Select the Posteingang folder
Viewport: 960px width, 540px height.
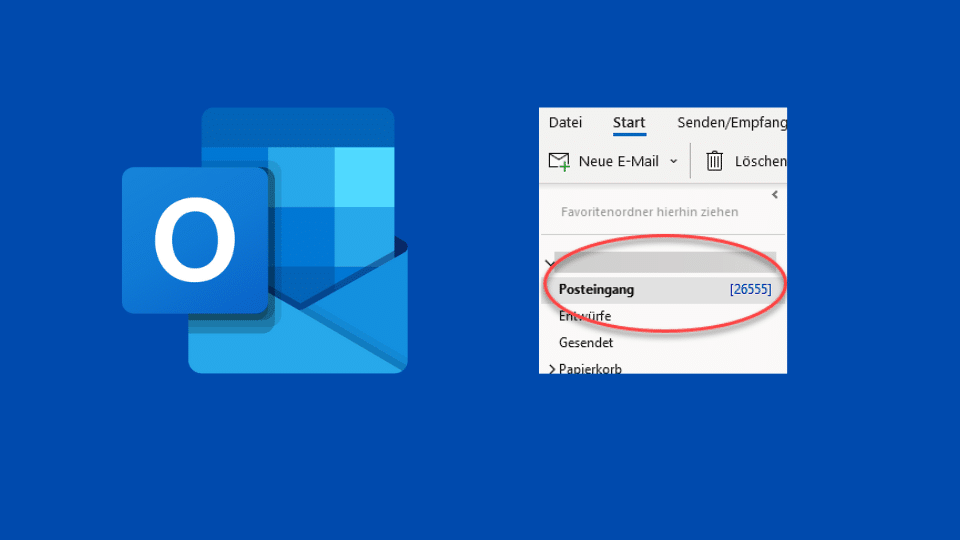click(663, 290)
